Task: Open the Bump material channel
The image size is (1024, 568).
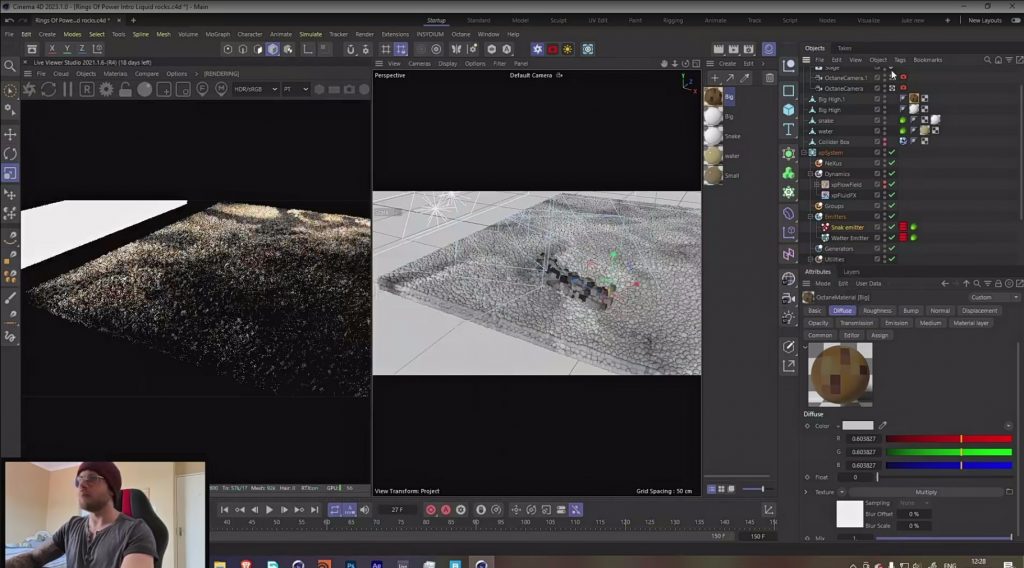Action: [910, 311]
